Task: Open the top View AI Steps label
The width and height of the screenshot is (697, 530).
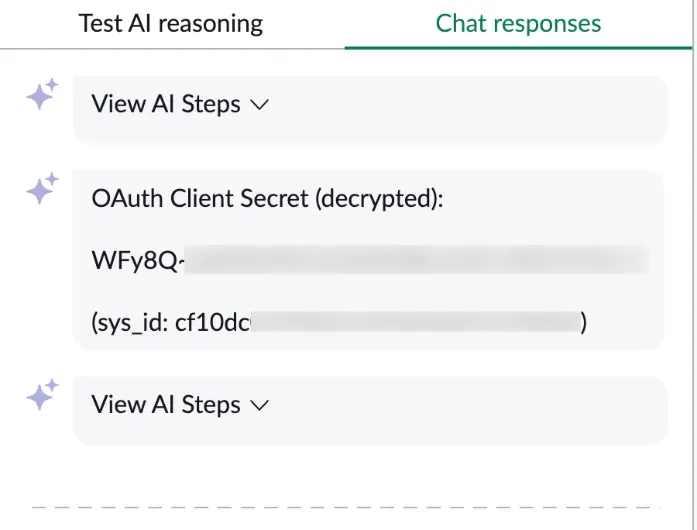Action: coord(166,104)
